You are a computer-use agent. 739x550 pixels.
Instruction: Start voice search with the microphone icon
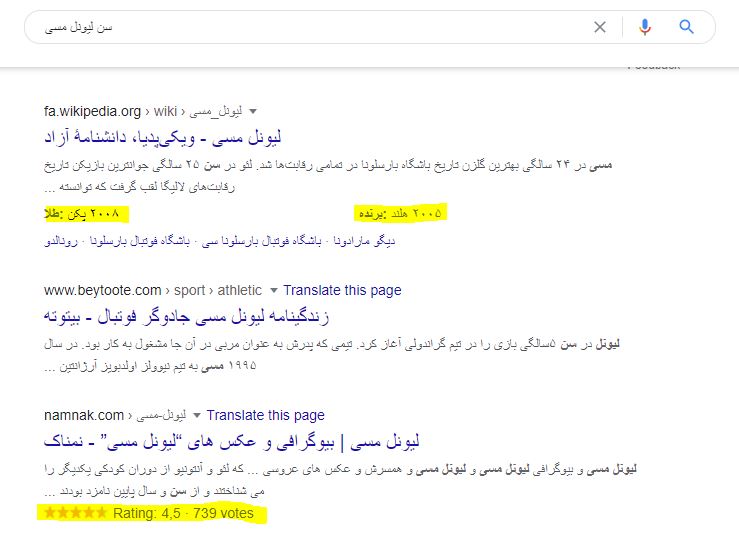click(645, 27)
